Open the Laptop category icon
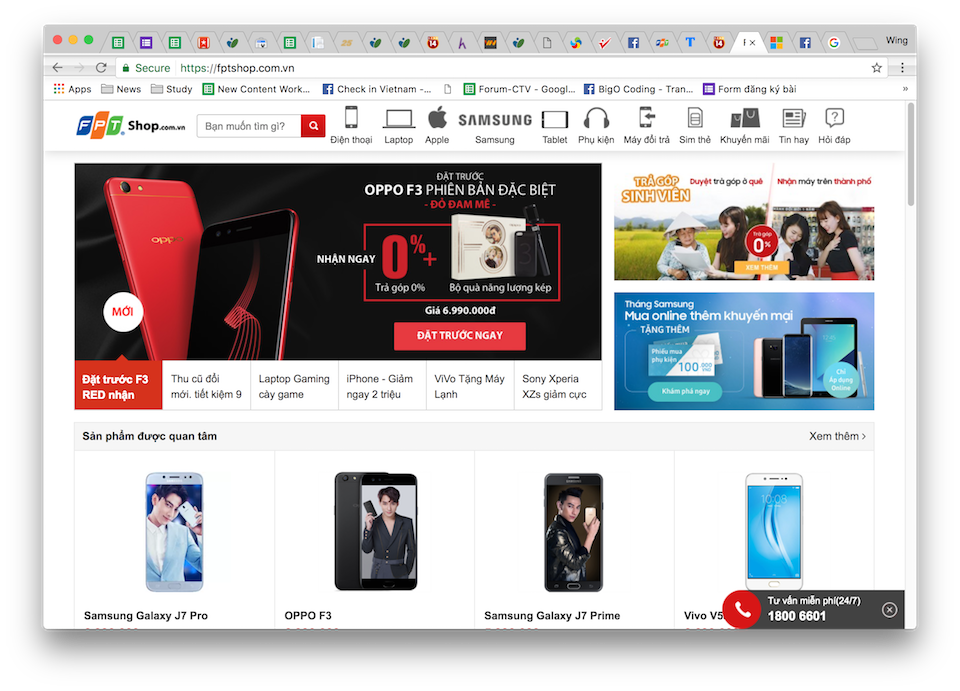 [x=399, y=118]
